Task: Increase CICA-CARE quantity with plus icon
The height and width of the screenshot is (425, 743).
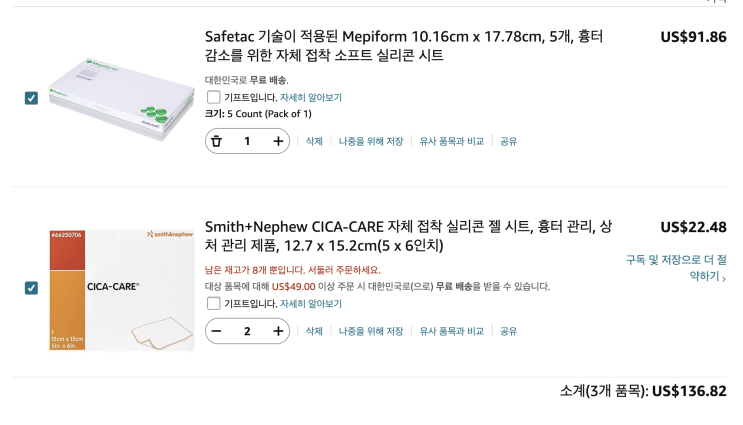Action: 278,331
